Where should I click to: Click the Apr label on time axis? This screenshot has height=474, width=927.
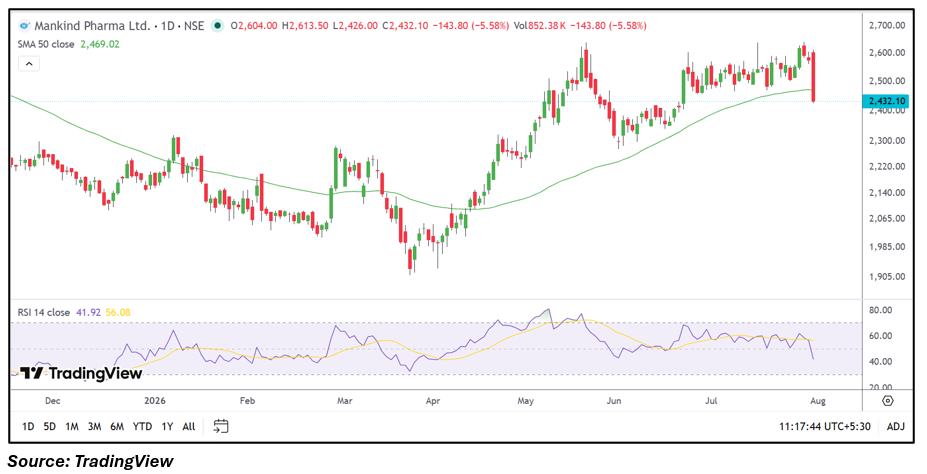coord(433,401)
